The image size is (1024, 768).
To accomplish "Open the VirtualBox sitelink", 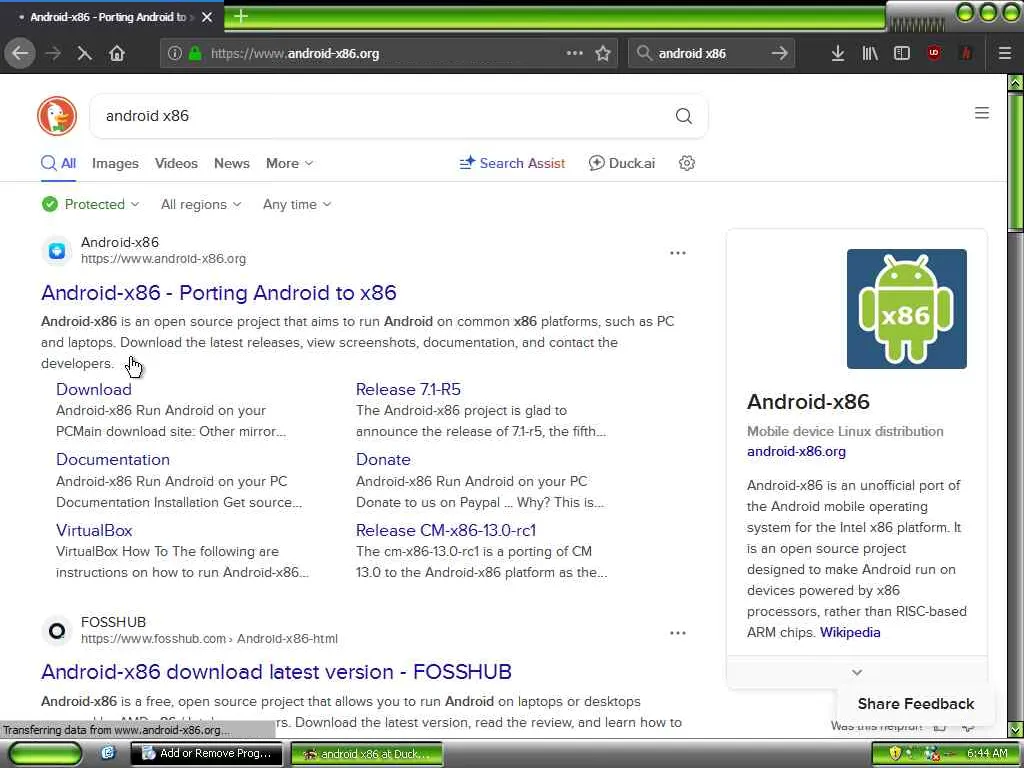I will [94, 530].
